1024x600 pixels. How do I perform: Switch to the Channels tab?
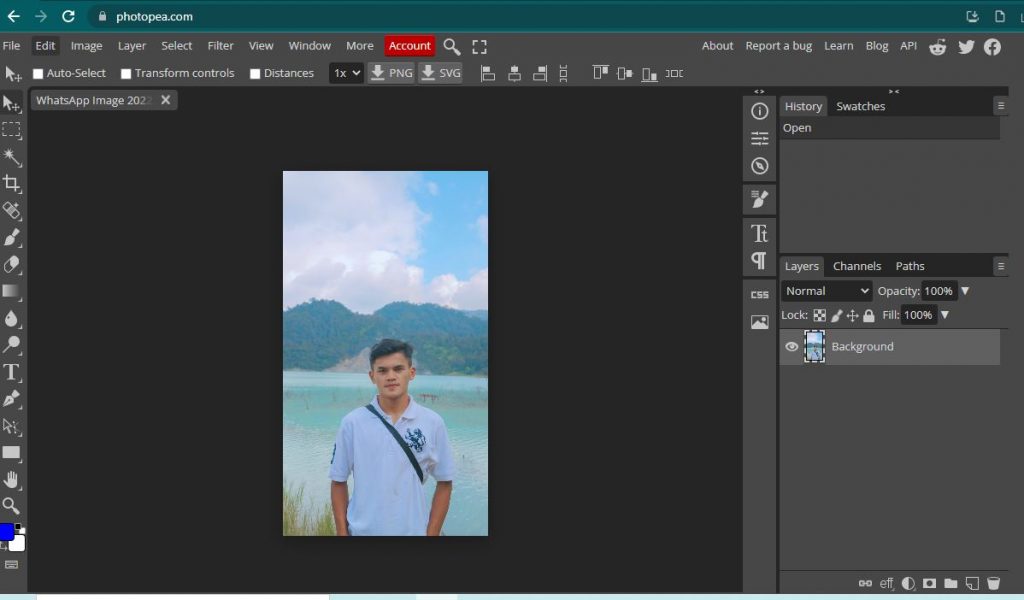click(857, 266)
